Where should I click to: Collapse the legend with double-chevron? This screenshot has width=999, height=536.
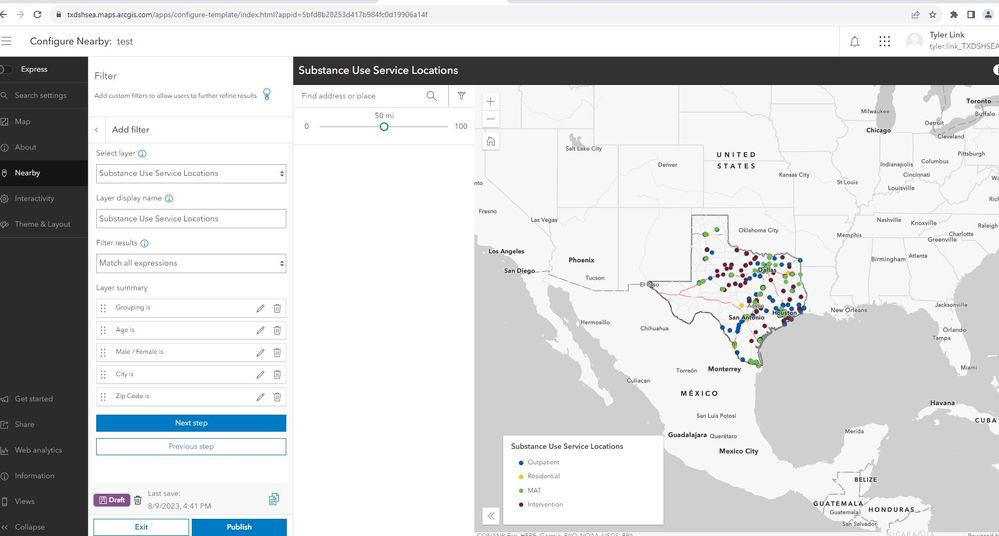[x=491, y=516]
